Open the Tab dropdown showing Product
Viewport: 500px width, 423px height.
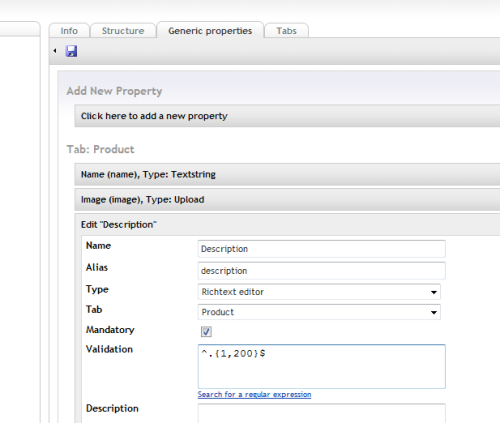(319, 312)
